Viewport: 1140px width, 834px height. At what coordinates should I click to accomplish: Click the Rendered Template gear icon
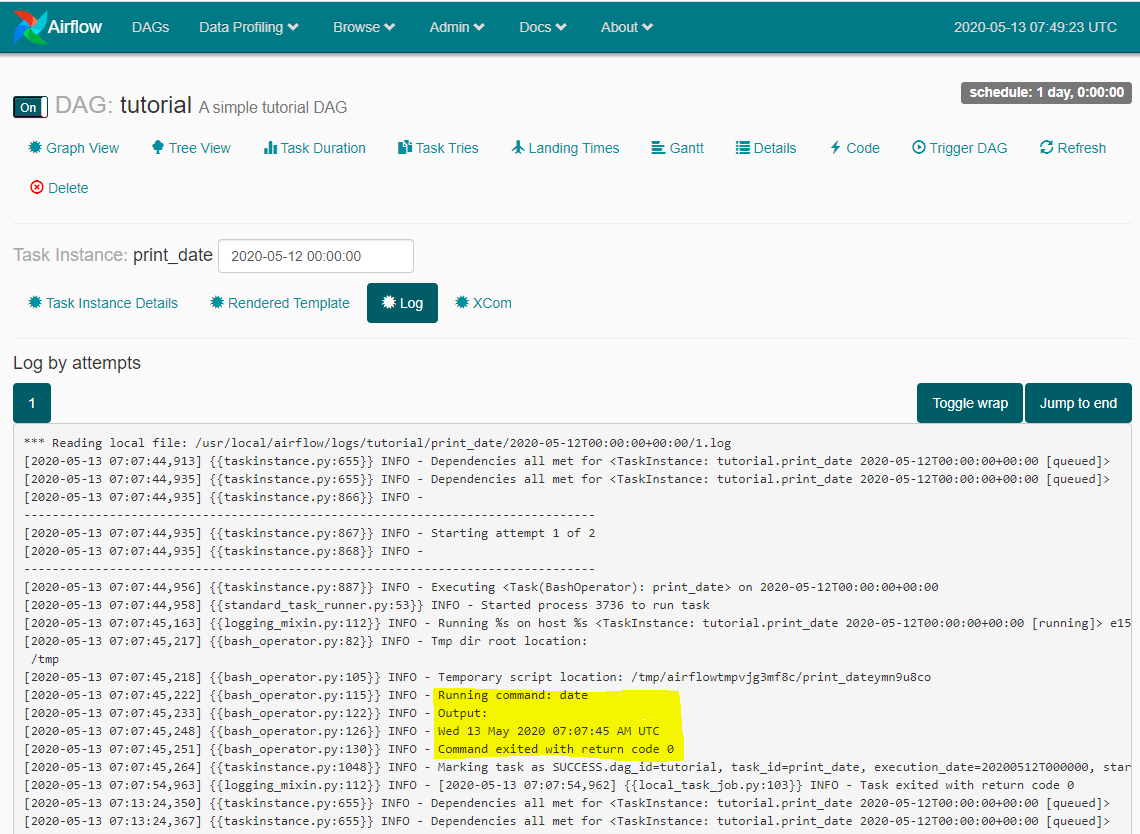[x=217, y=302]
